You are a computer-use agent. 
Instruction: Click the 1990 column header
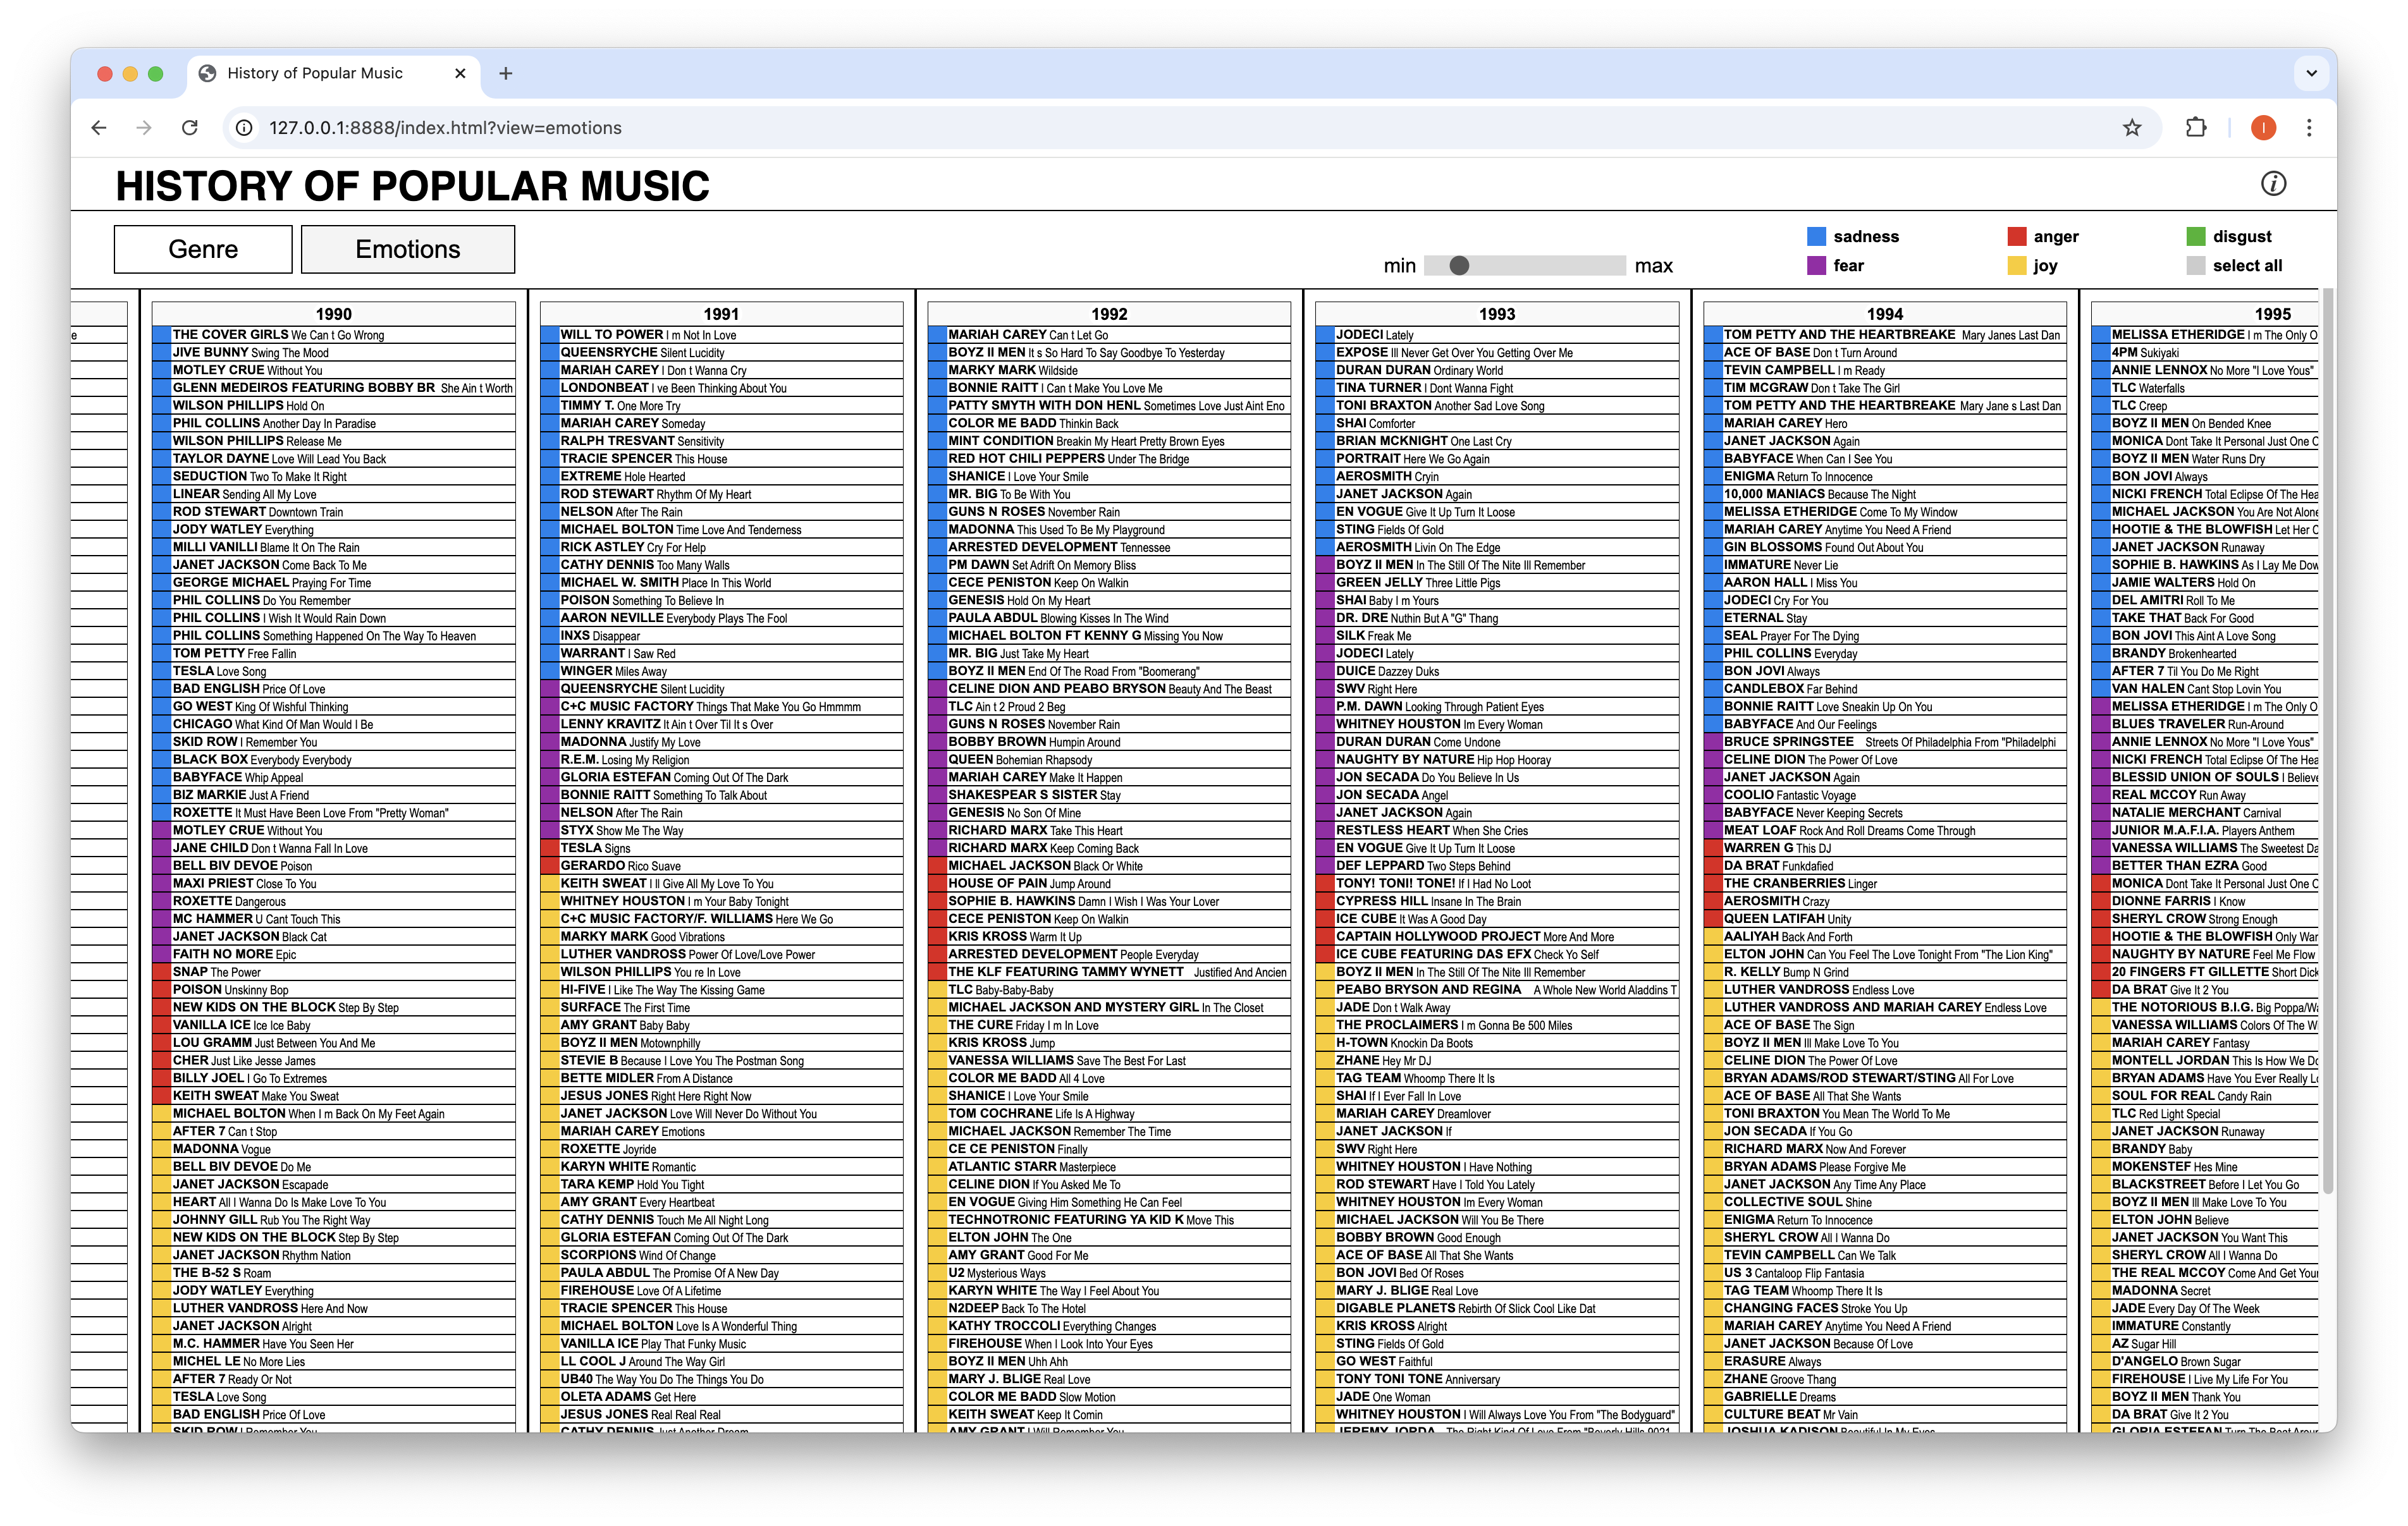(334, 314)
